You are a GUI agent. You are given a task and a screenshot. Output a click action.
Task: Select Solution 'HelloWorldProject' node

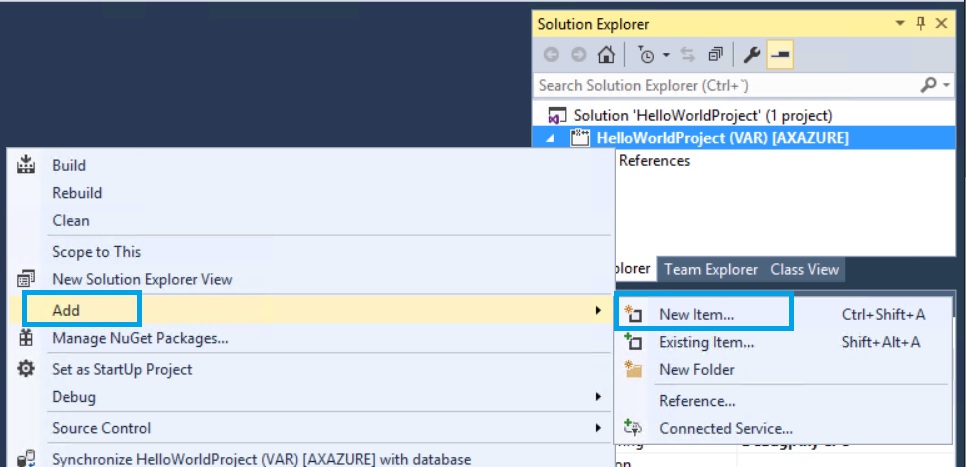tap(703, 115)
